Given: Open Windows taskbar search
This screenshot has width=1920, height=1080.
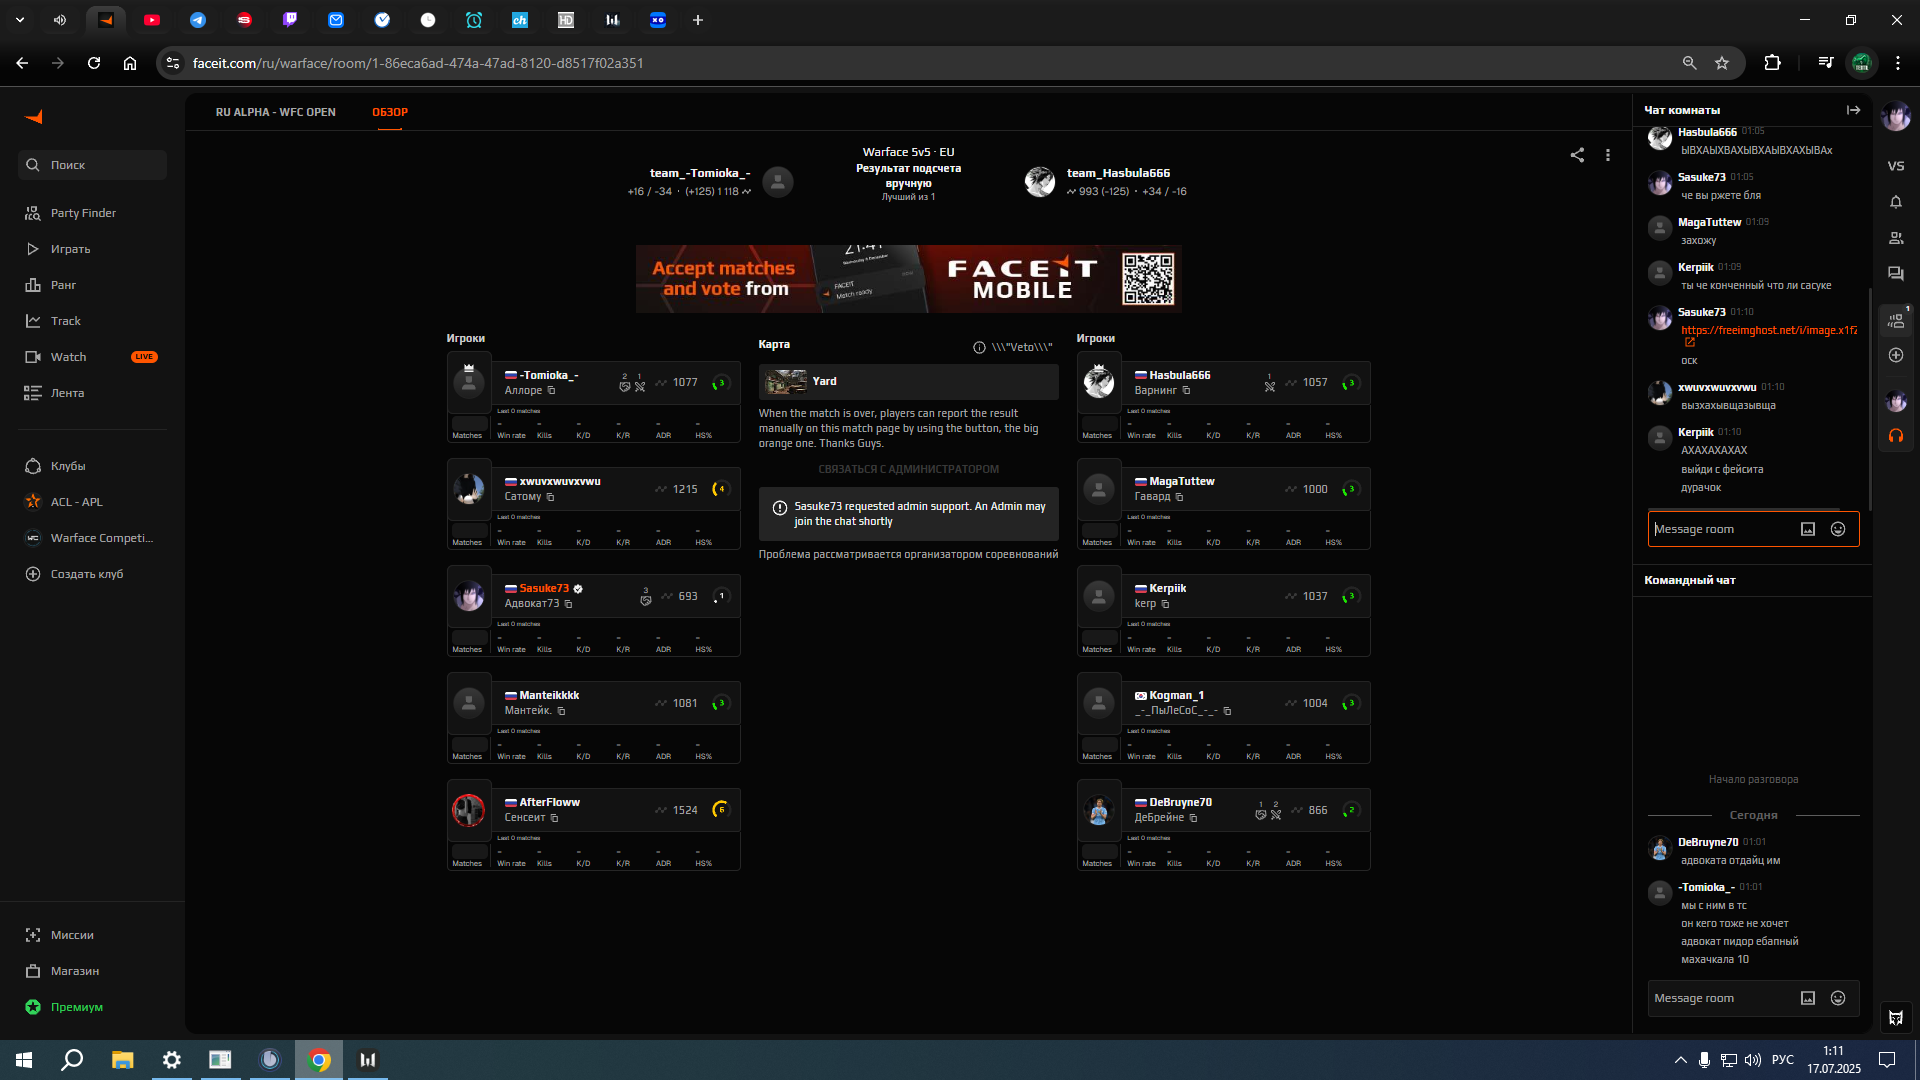Looking at the screenshot, I should (72, 1060).
